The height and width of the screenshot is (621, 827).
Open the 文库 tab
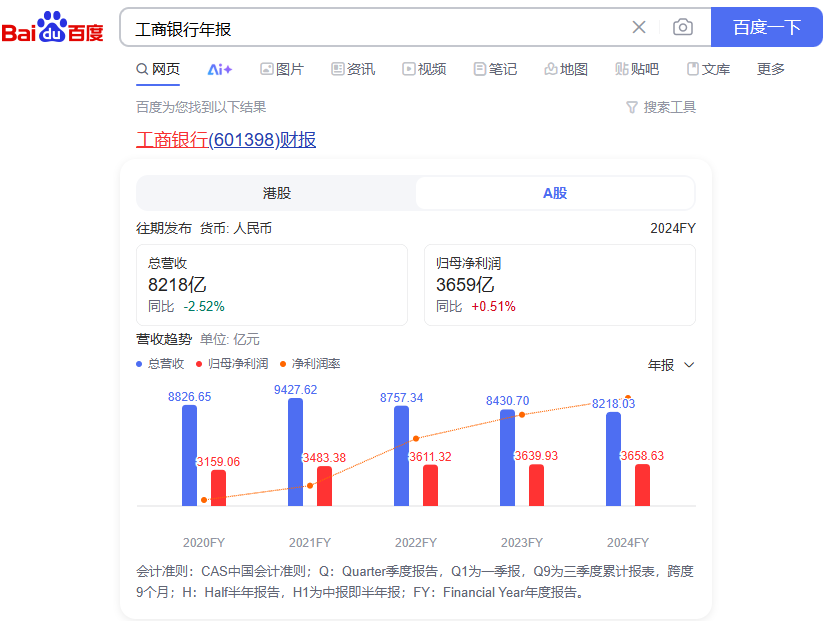tap(708, 69)
